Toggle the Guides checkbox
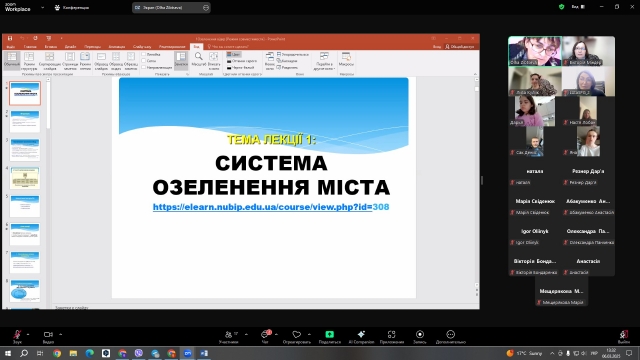The height and width of the screenshot is (360, 640). 144,67
